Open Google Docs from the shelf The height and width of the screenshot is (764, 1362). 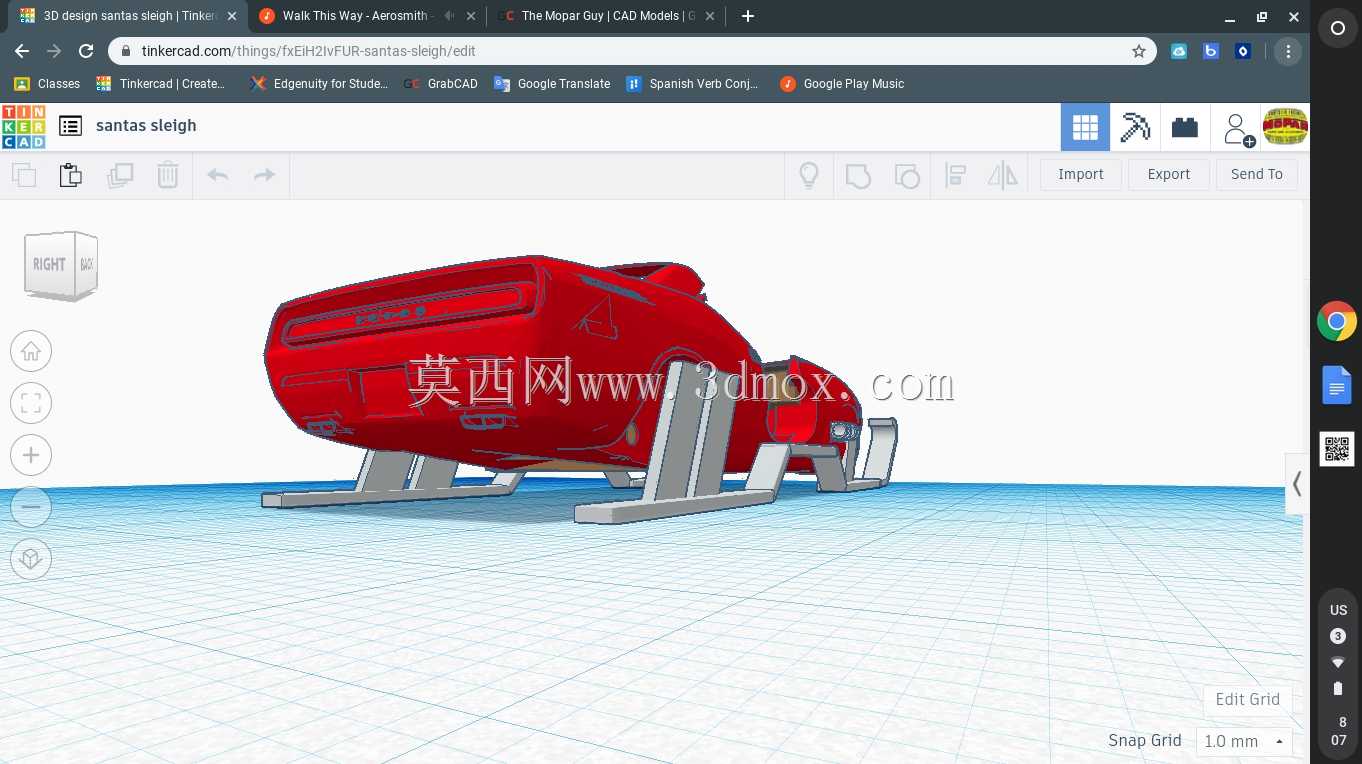(1337, 385)
